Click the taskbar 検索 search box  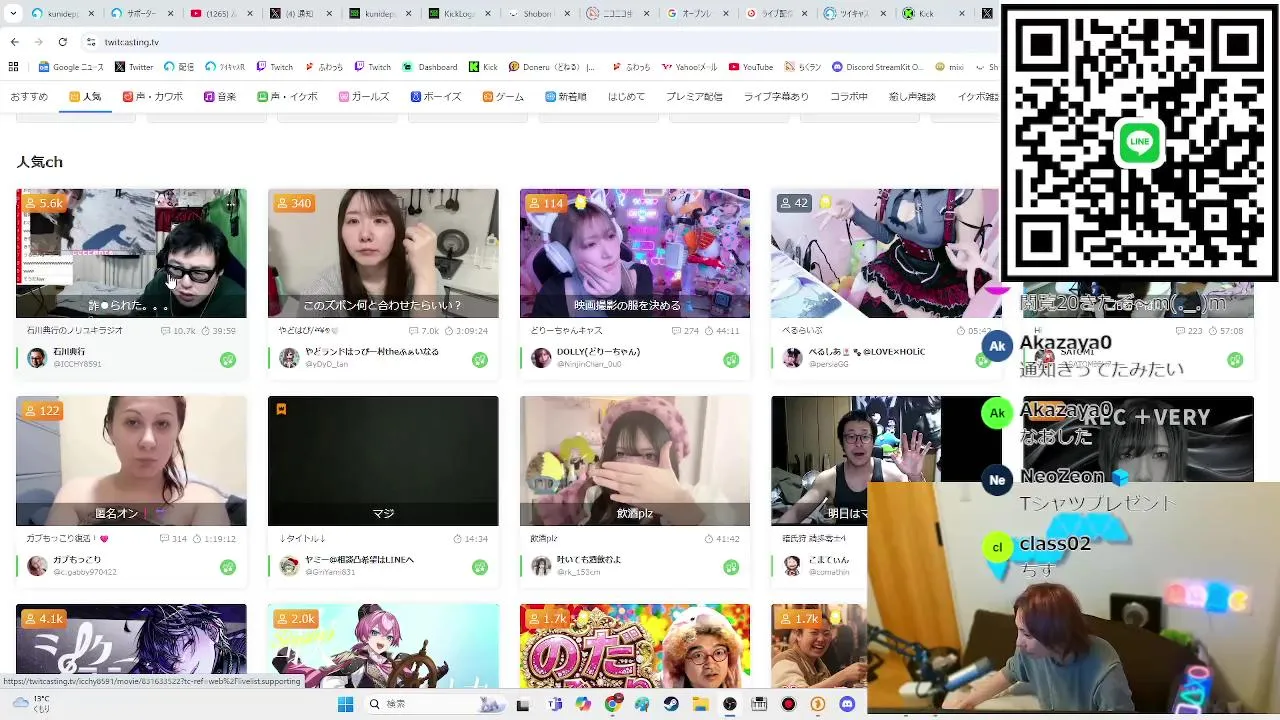coord(435,704)
